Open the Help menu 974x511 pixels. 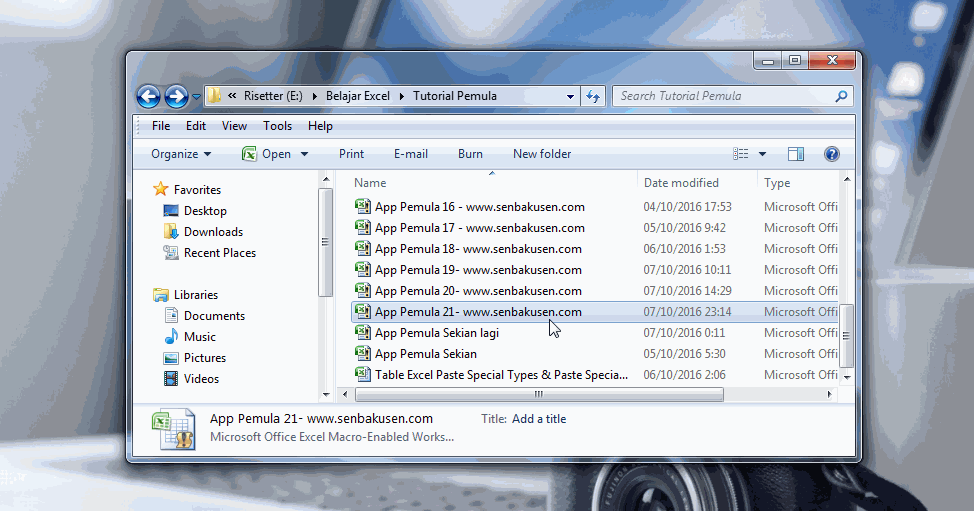pyautogui.click(x=320, y=126)
